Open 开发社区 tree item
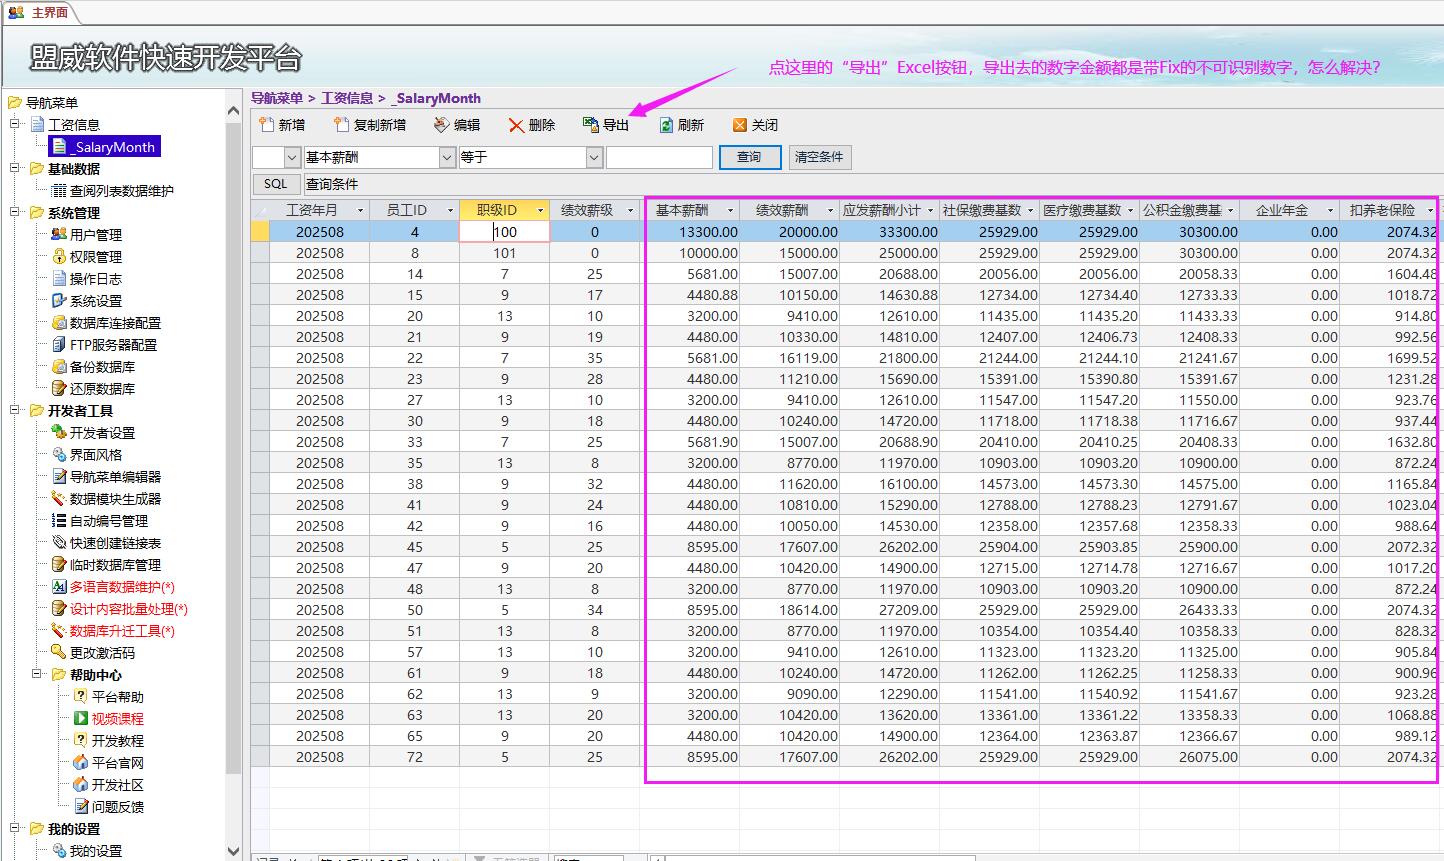 click(x=117, y=785)
